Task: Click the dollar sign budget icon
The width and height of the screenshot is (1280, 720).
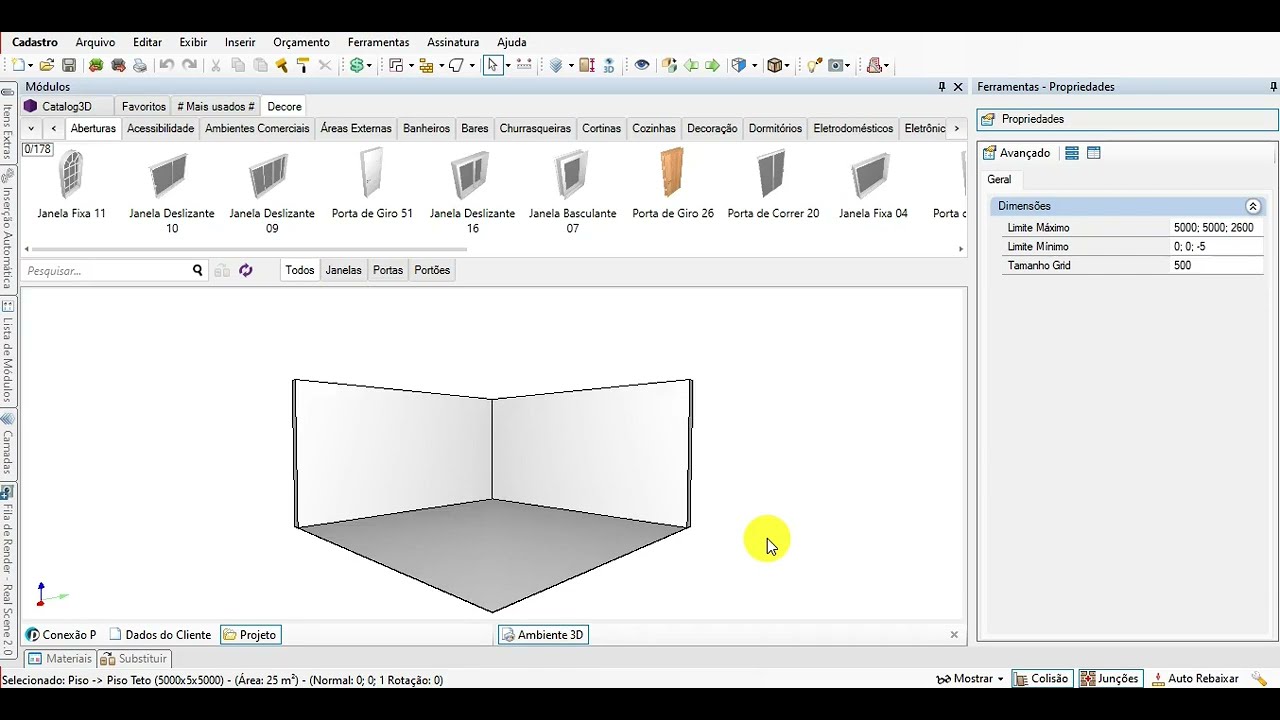Action: tap(357, 65)
